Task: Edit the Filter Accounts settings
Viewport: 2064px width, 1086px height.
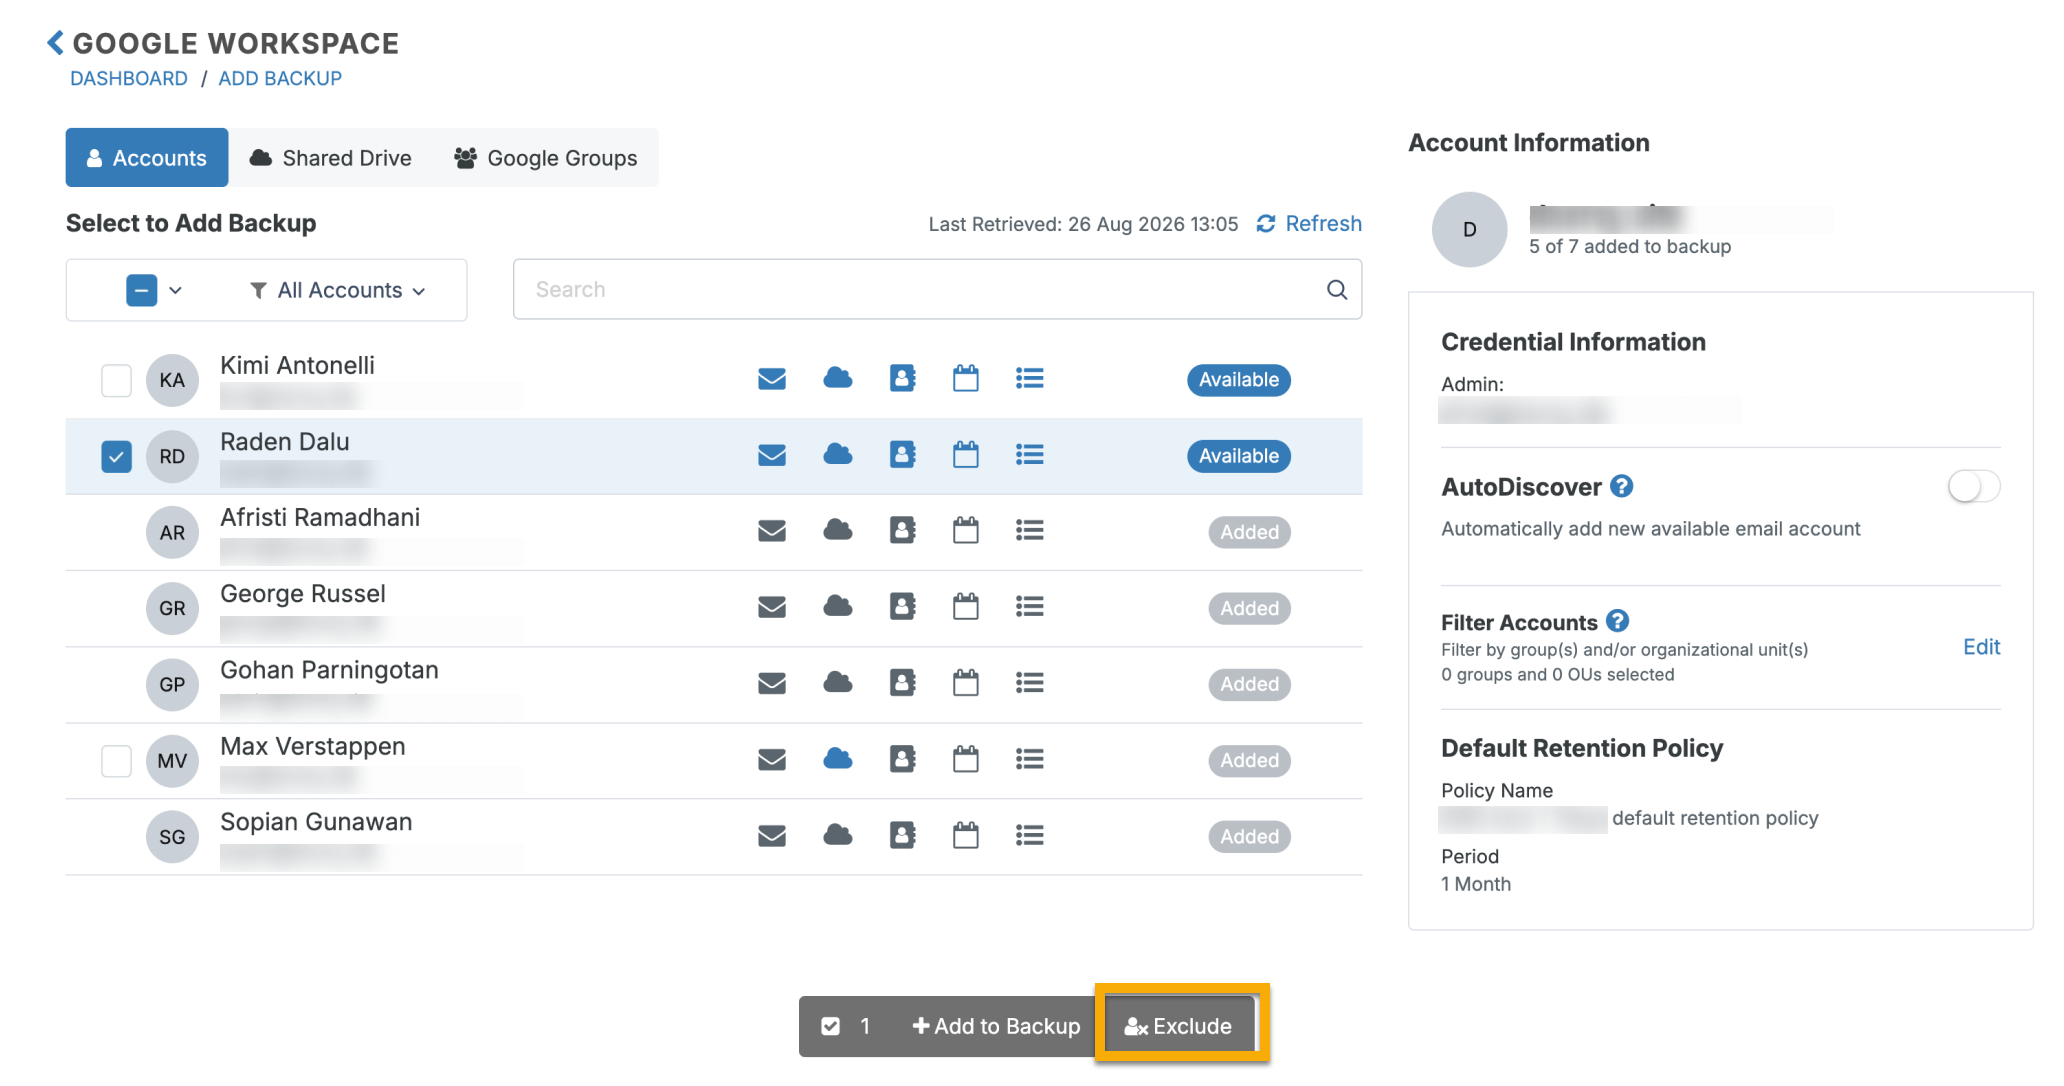Action: click(x=1981, y=647)
